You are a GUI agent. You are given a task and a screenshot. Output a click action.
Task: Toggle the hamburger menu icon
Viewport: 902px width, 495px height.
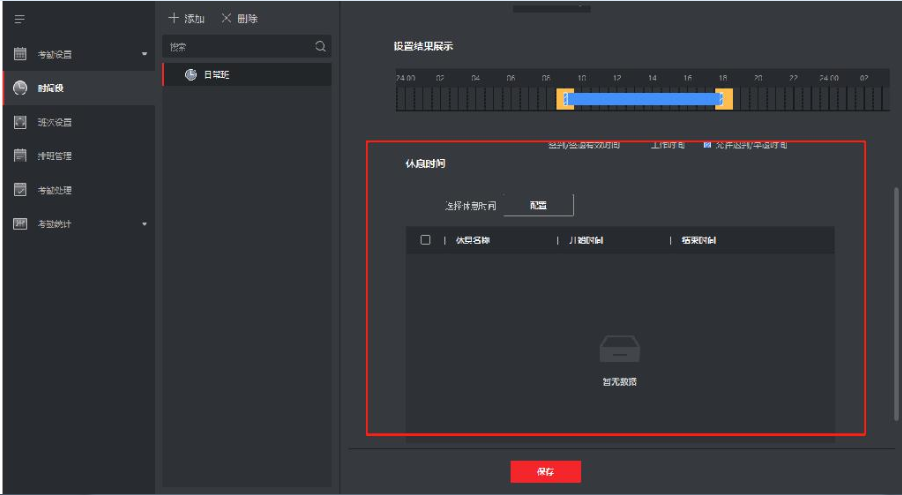pos(20,20)
